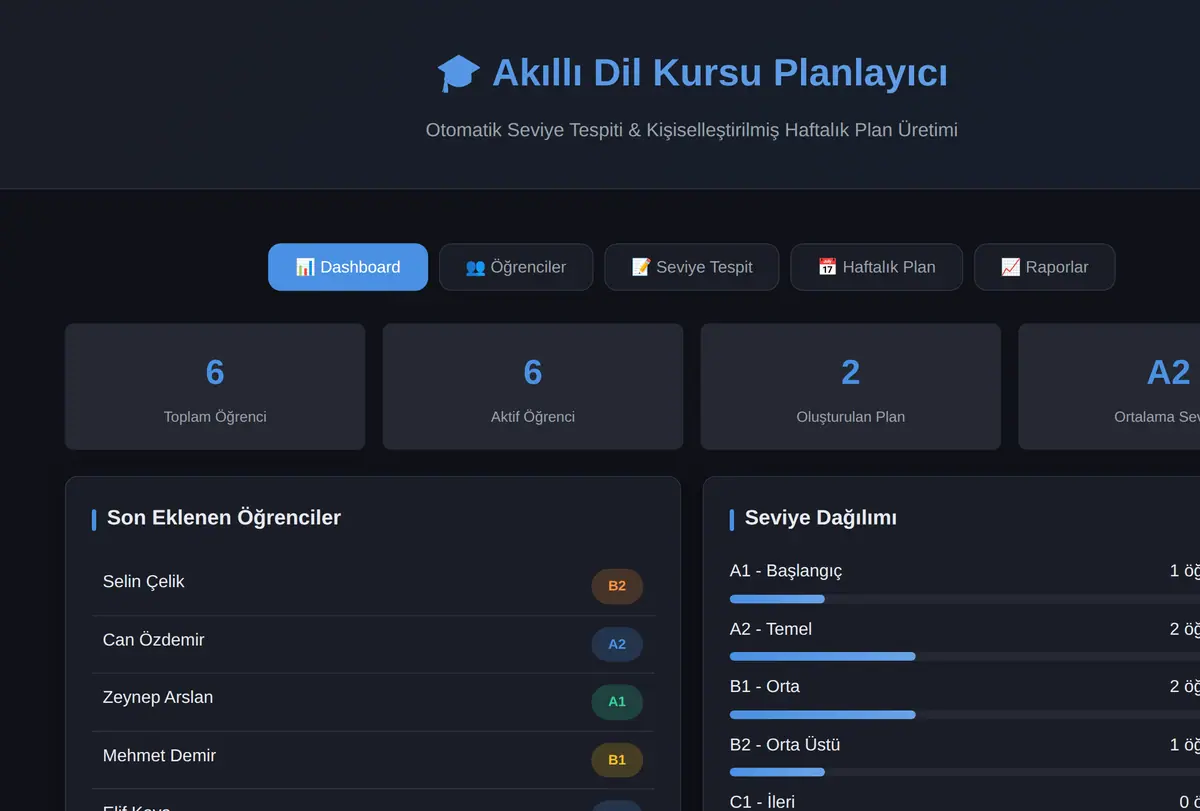Click the A2 average level card
The height and width of the screenshot is (811, 1200).
pos(1109,387)
